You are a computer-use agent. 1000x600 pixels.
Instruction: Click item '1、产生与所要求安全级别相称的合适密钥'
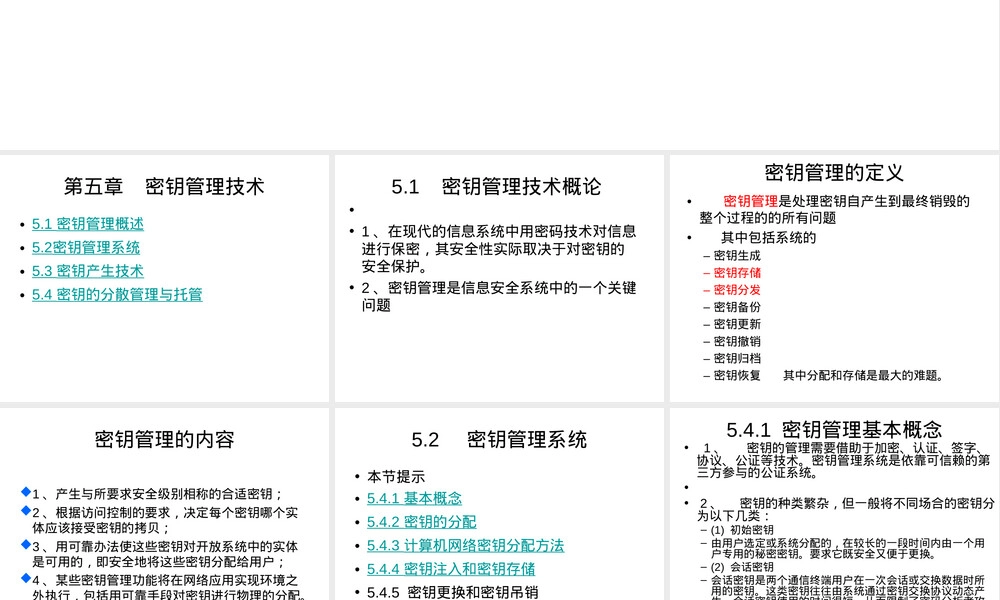(x=158, y=494)
